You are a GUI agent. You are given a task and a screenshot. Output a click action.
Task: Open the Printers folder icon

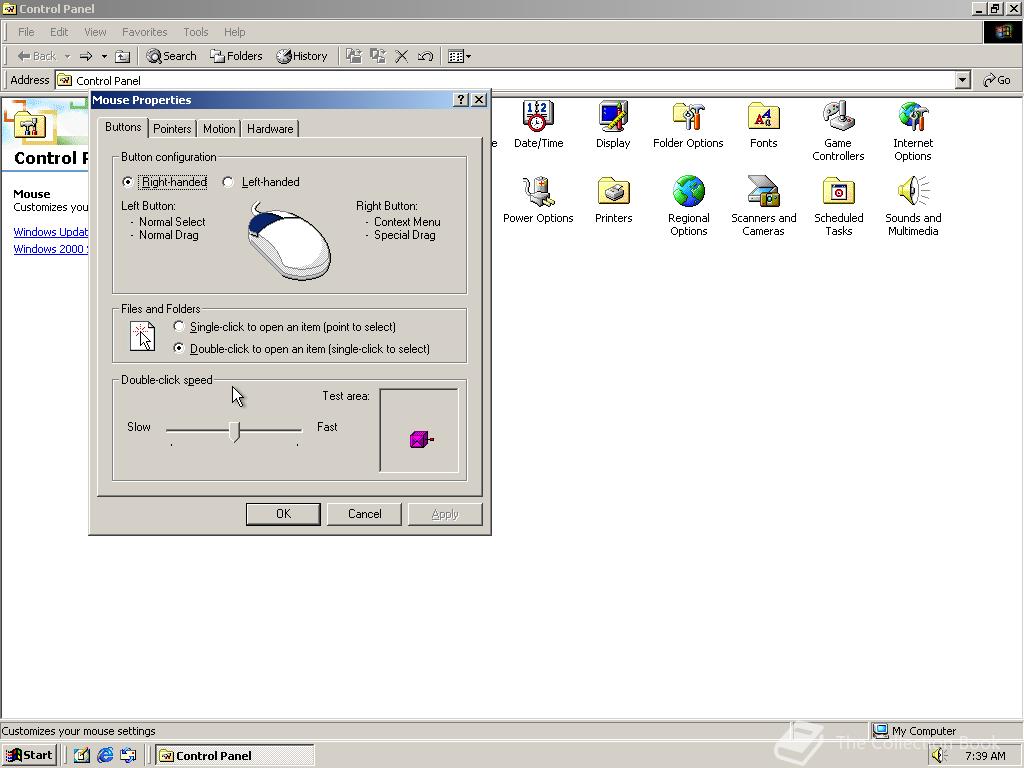[x=613, y=200]
